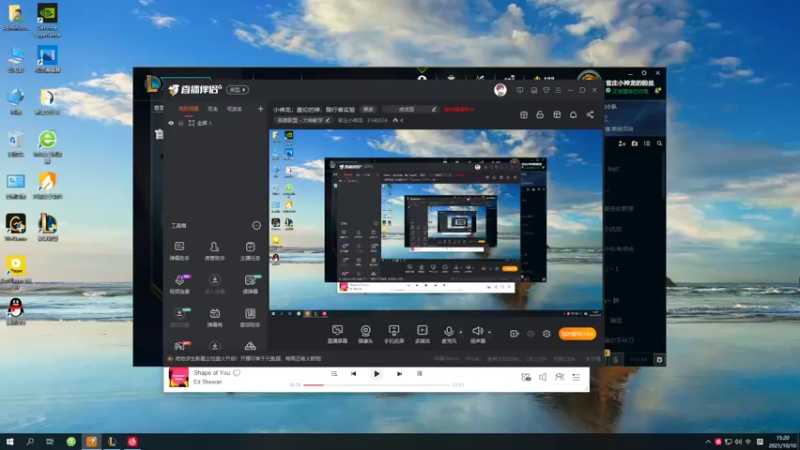The width and height of the screenshot is (800, 450).
Task: Select the third scene tab
Action: pyautogui.click(x=234, y=109)
